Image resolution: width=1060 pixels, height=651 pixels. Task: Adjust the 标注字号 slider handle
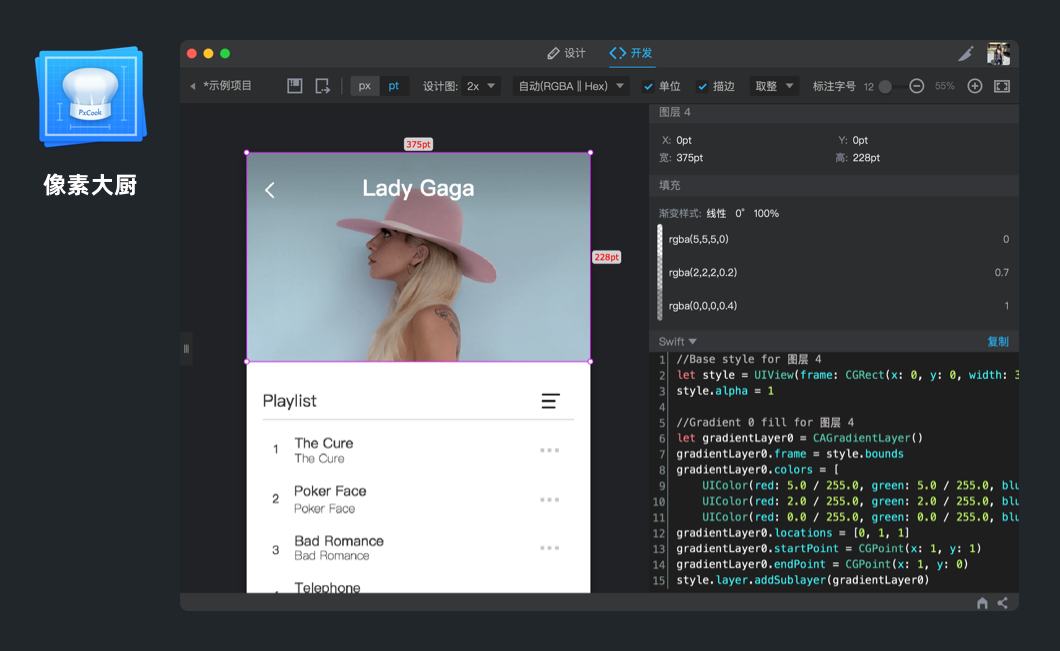[885, 87]
